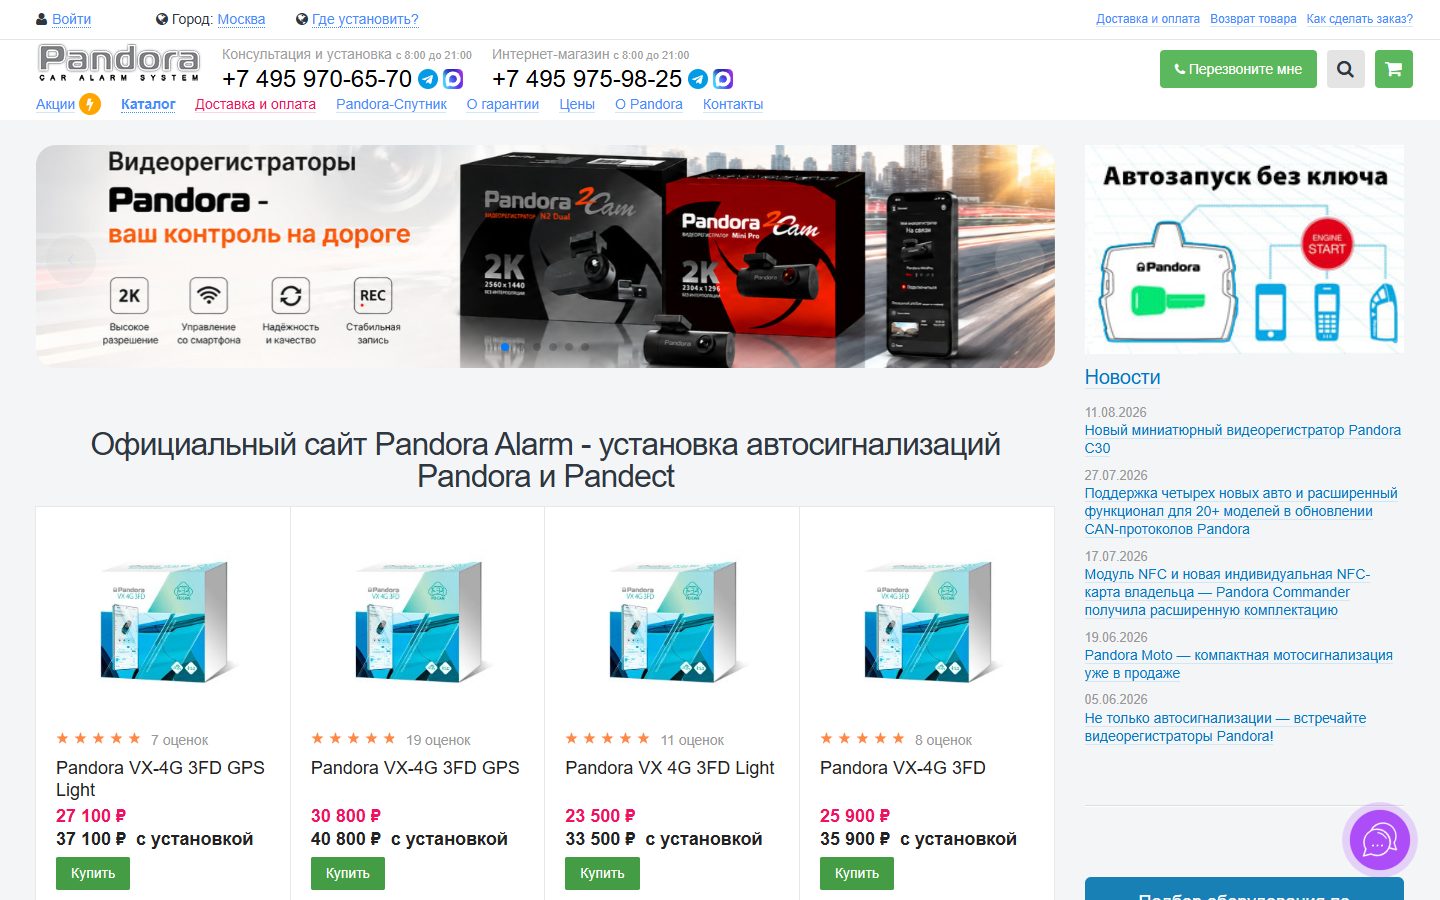This screenshot has height=900, width=1440.
Task: Buy the product priced 25 900 ₽
Action: [x=857, y=873]
